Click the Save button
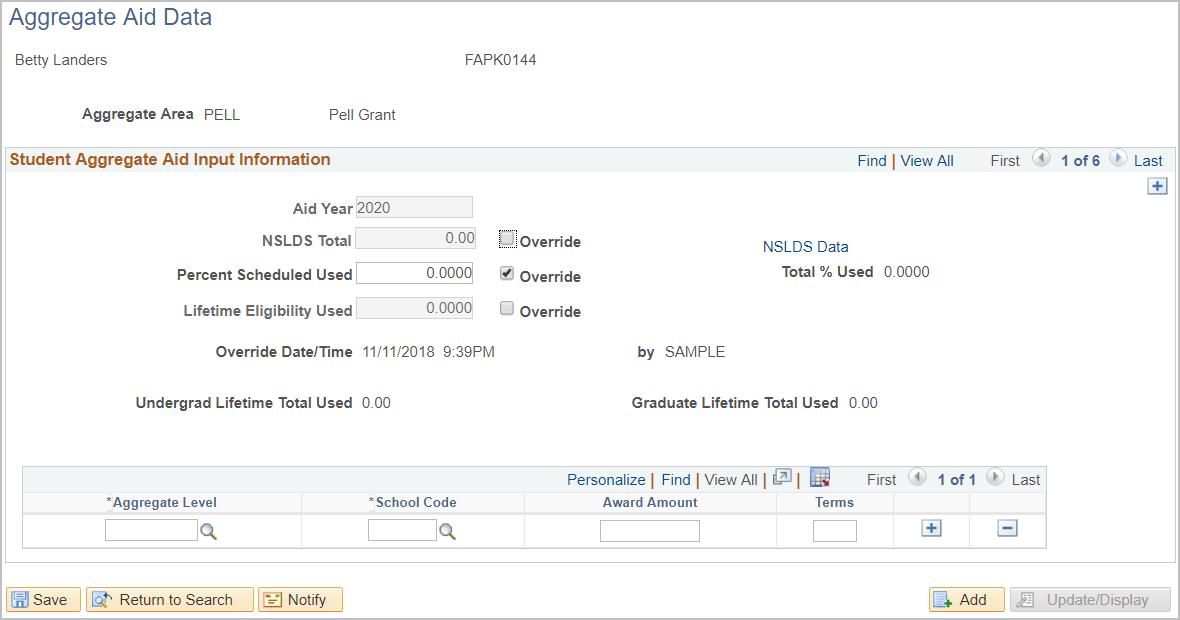 (x=43, y=600)
